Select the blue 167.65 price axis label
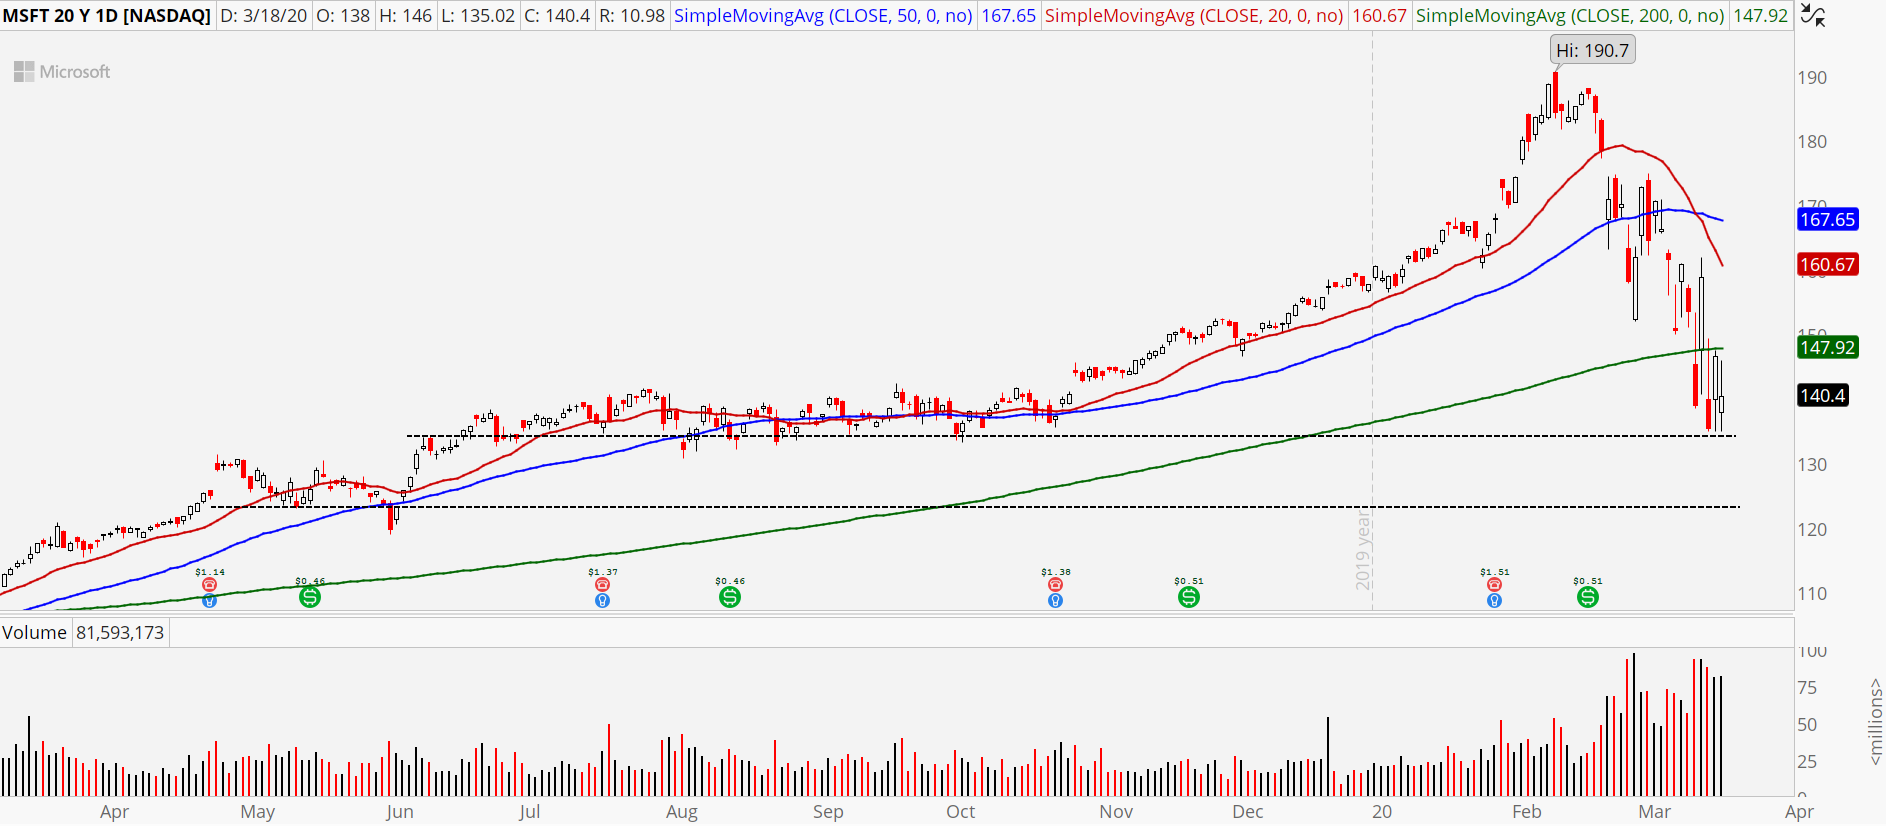Image resolution: width=1886 pixels, height=826 pixels. coord(1827,219)
